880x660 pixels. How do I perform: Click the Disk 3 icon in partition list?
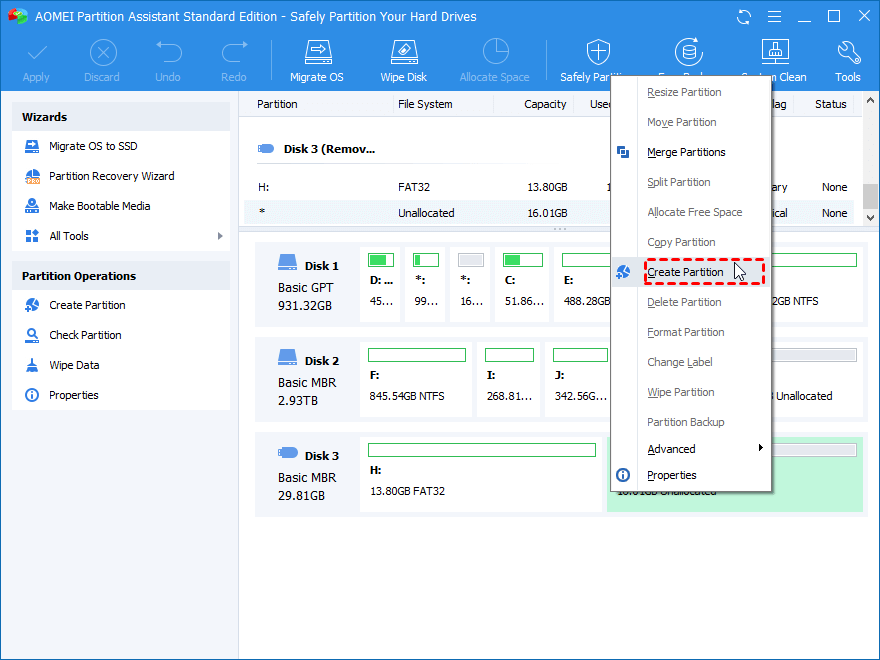coord(266,149)
